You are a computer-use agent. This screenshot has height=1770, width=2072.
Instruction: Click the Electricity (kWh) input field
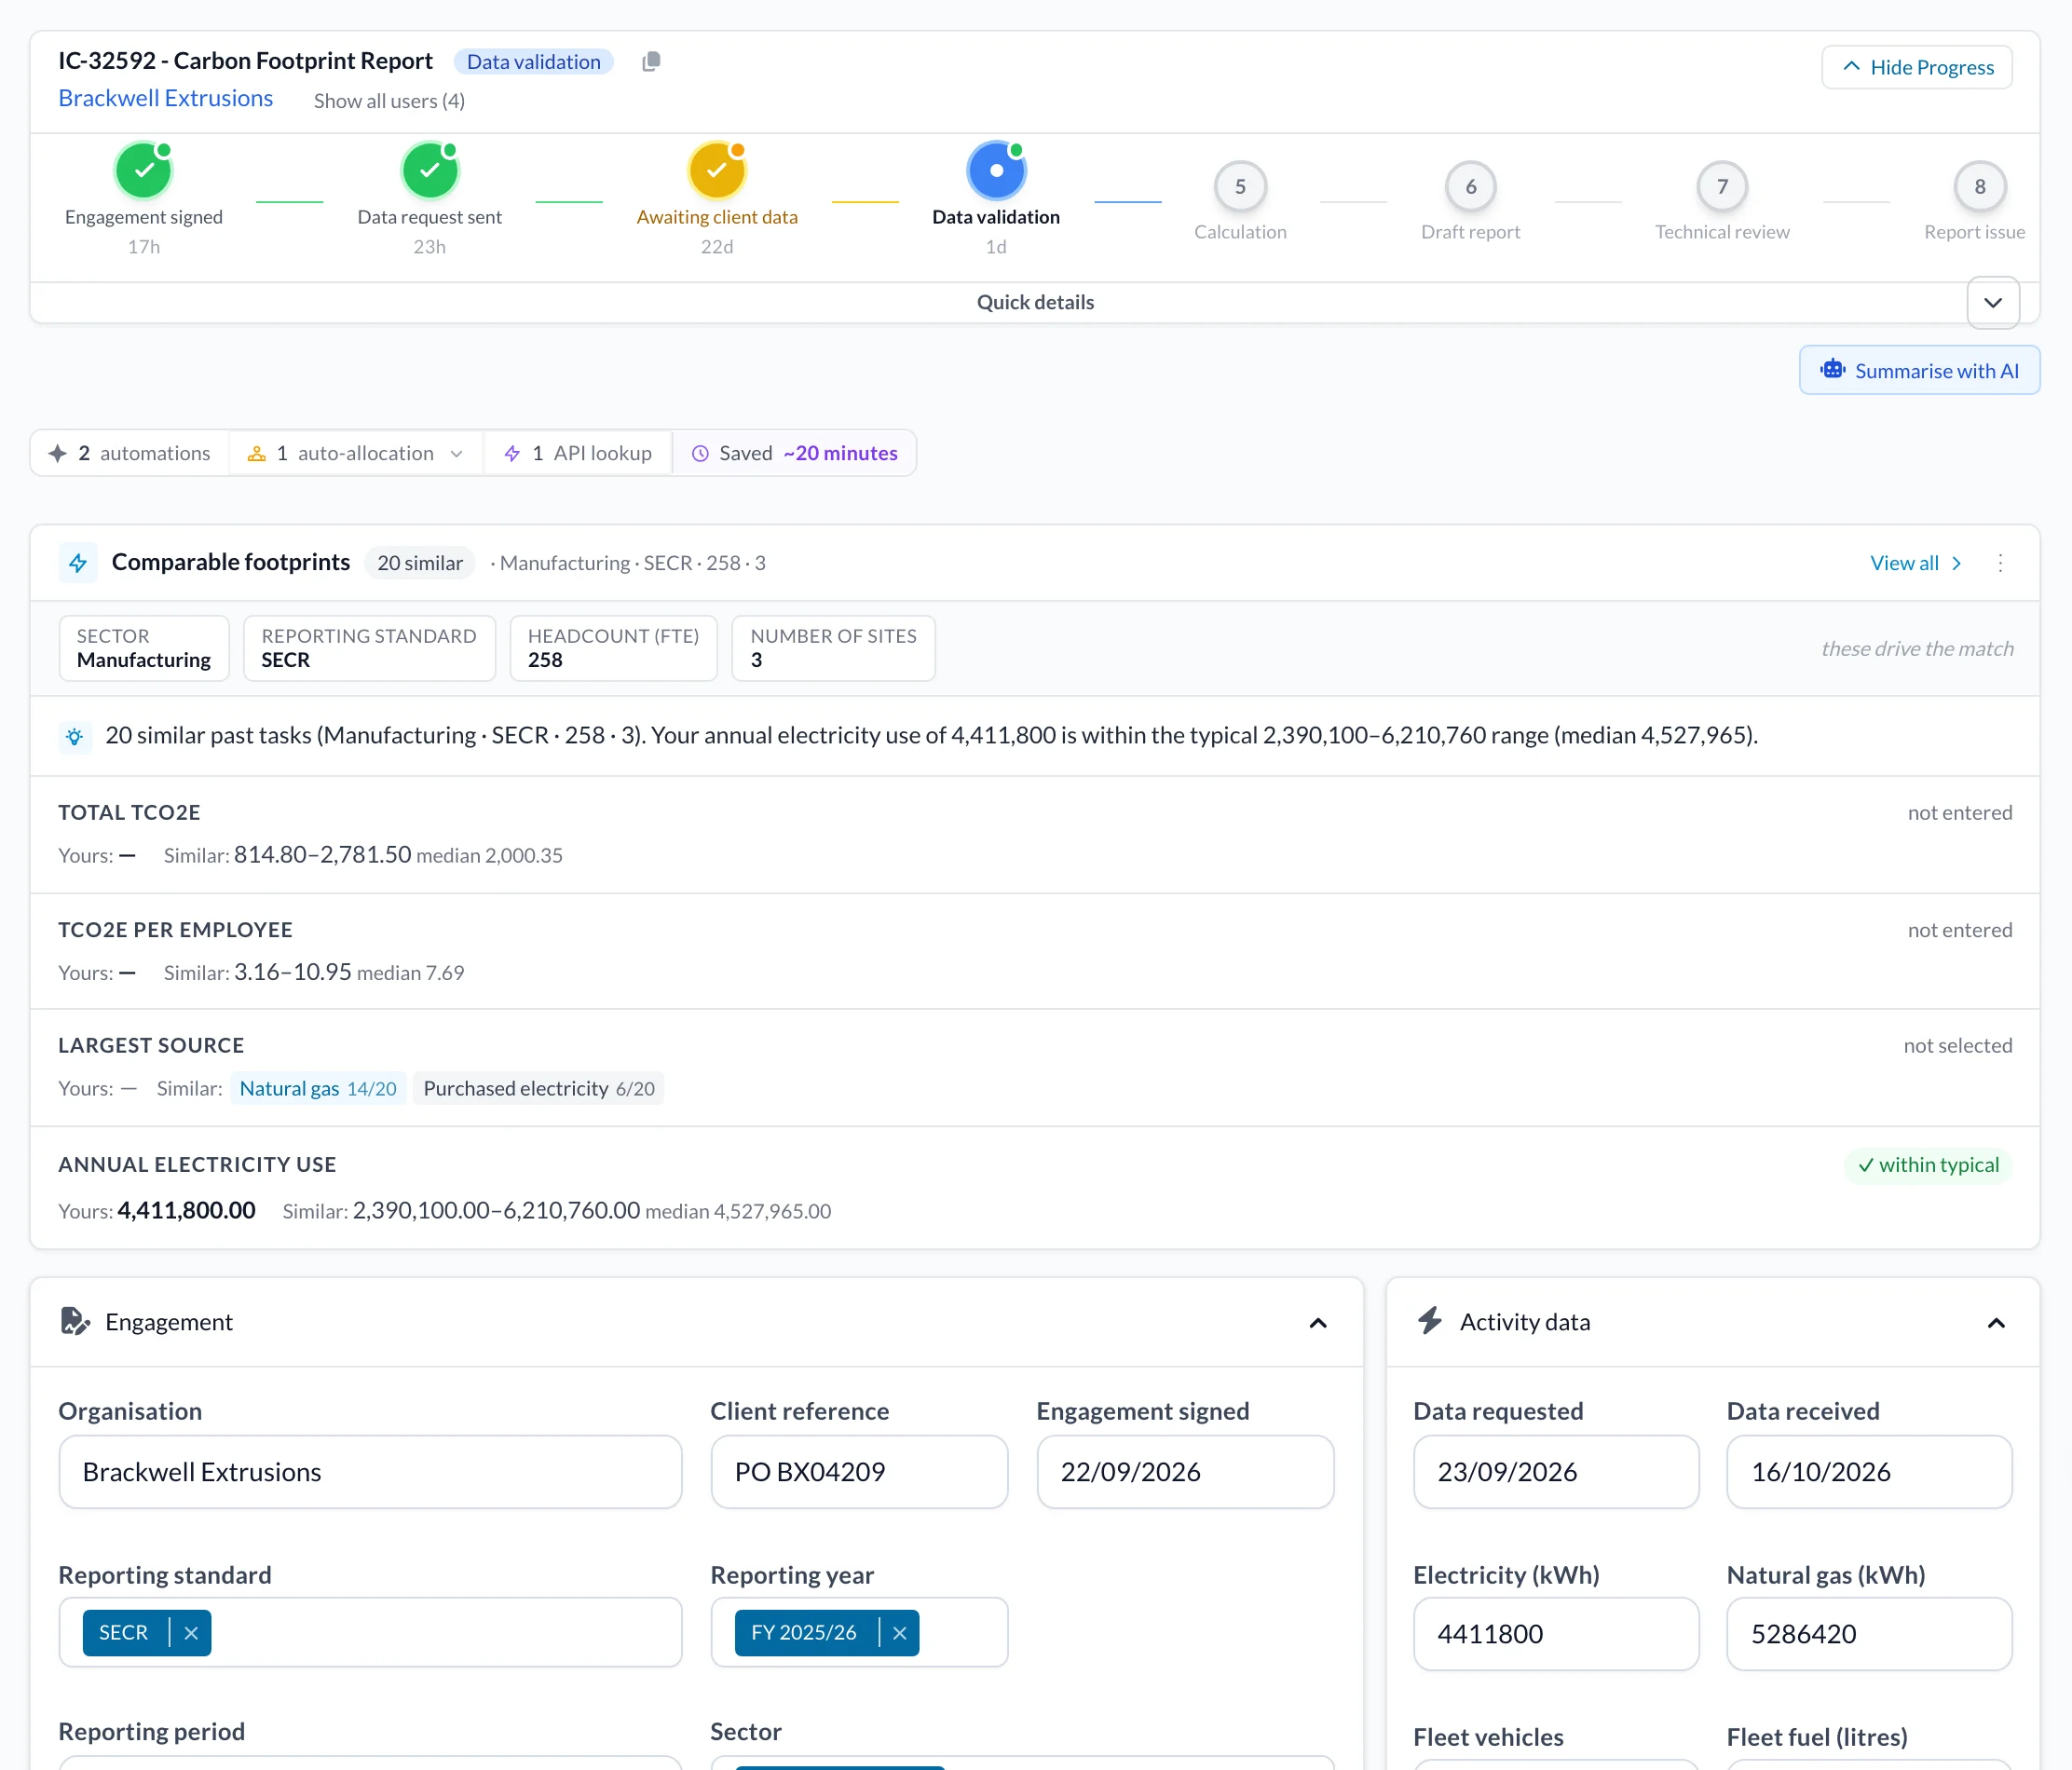click(1556, 1634)
